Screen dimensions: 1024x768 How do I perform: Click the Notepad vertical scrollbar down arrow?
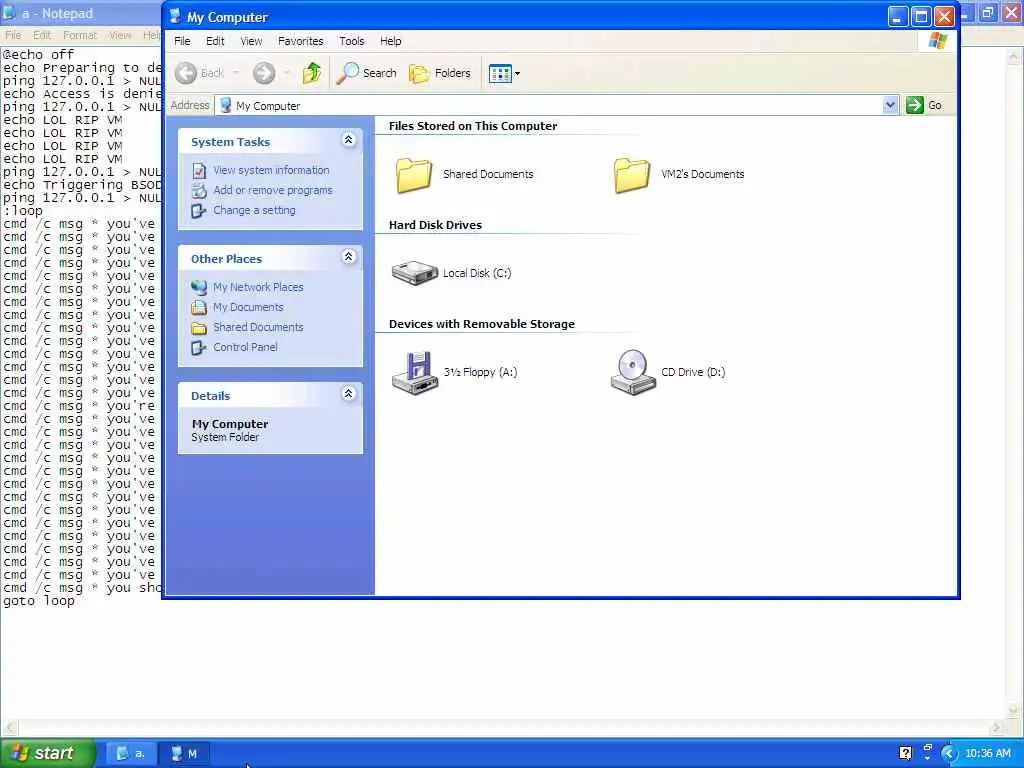(x=1014, y=710)
